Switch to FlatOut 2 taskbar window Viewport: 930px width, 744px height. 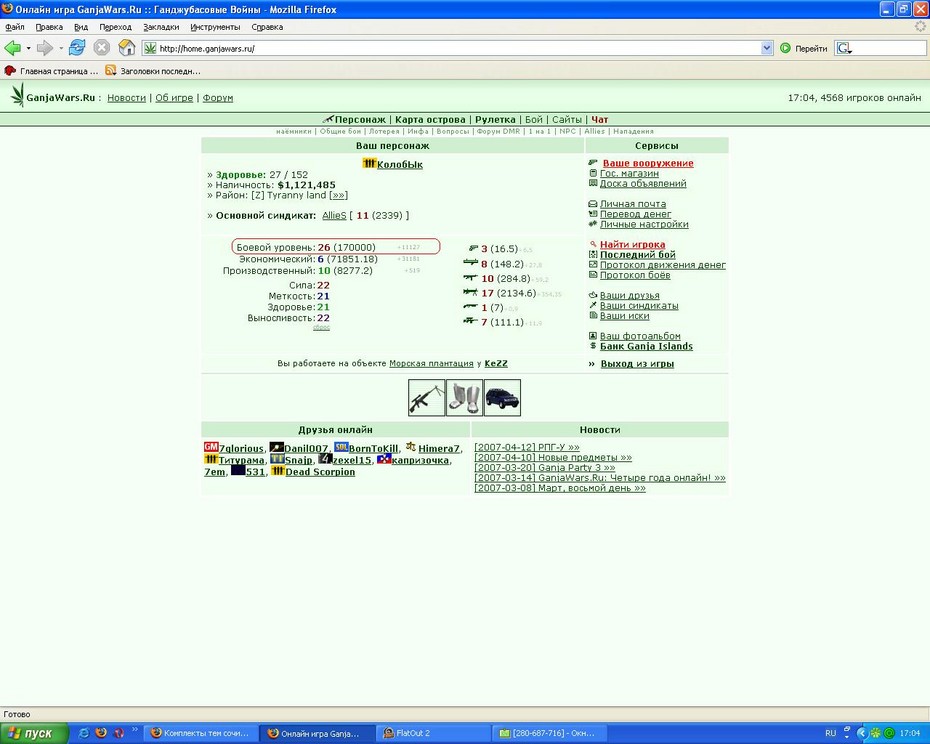[x=435, y=734]
